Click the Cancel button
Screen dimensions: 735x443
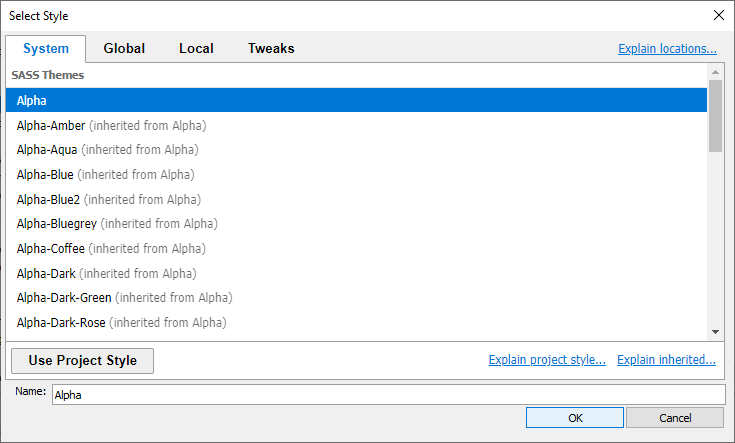coord(675,418)
